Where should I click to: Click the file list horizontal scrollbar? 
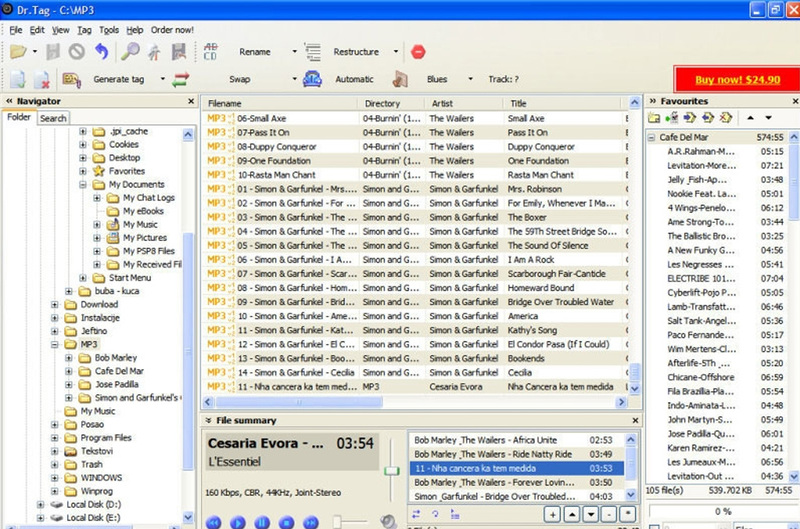click(x=299, y=402)
